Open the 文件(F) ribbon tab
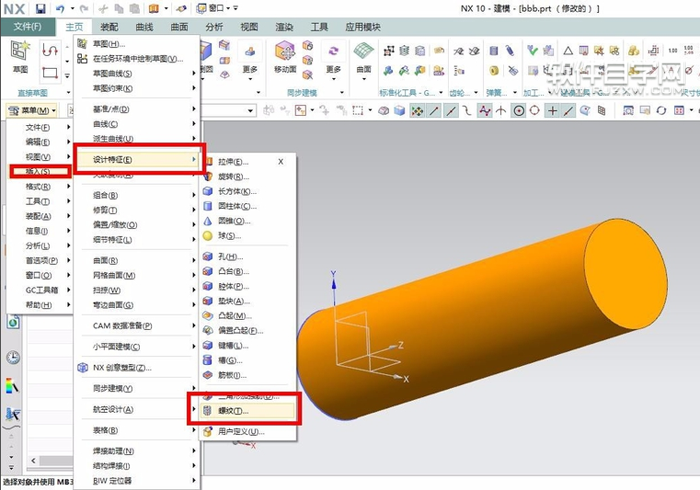 [28, 27]
